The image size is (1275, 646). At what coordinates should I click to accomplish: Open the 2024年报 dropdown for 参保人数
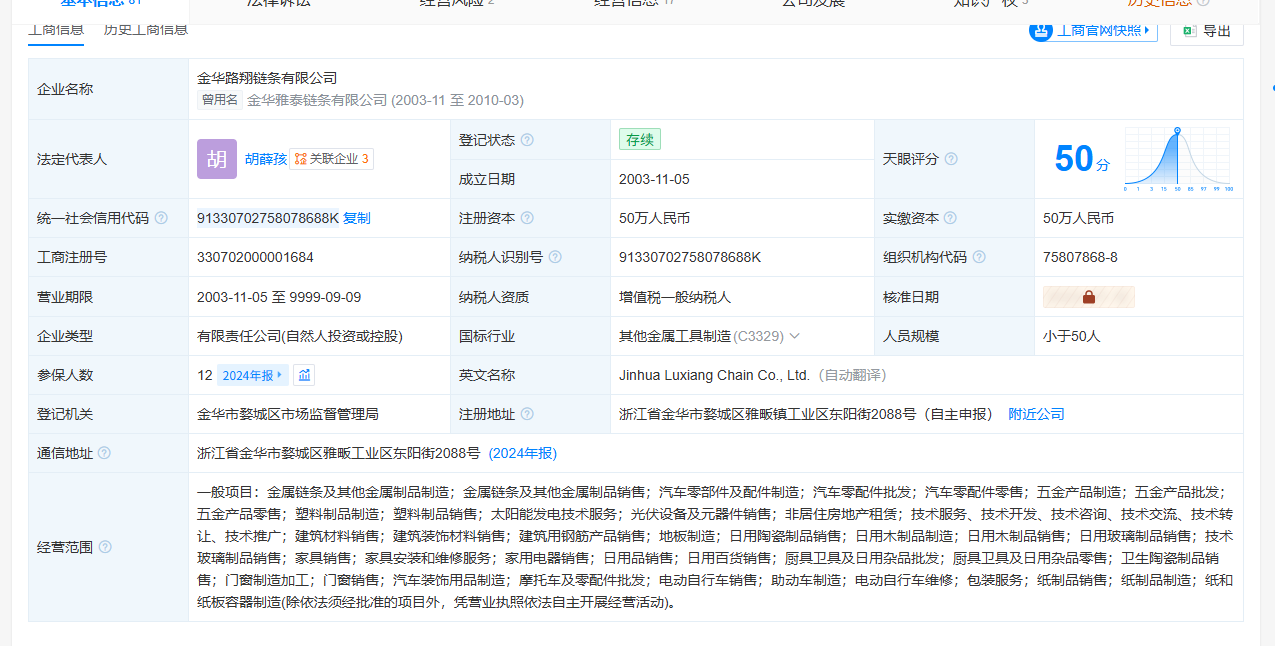pyautogui.click(x=253, y=375)
